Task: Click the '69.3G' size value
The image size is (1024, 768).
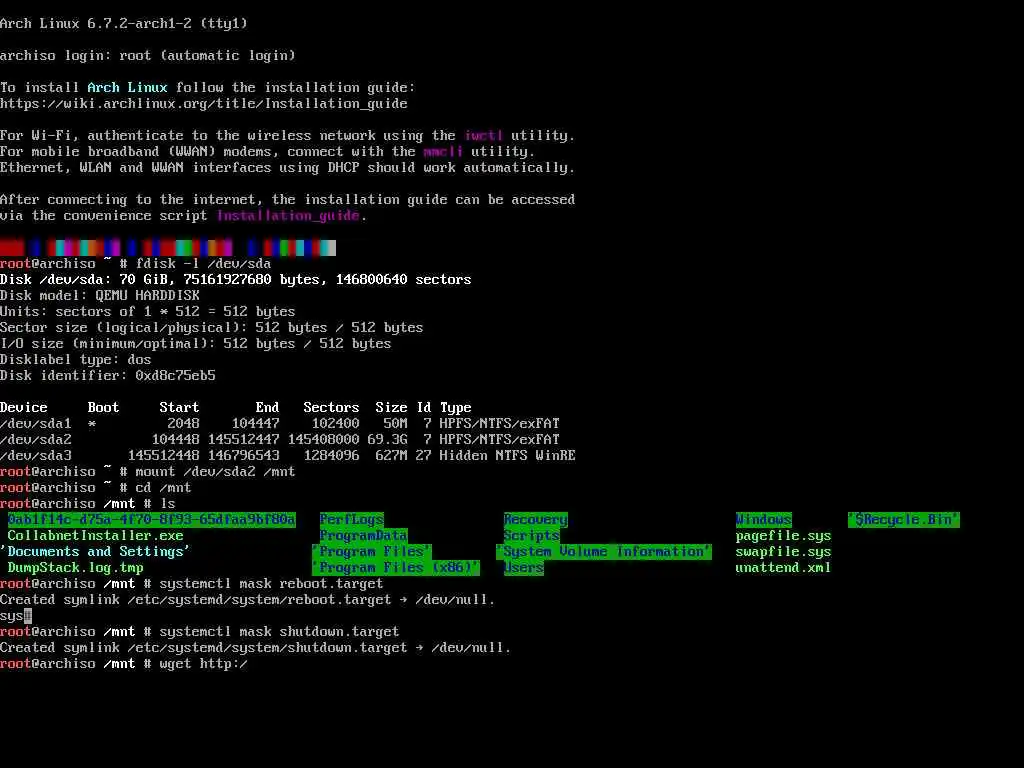Action: 387,439
